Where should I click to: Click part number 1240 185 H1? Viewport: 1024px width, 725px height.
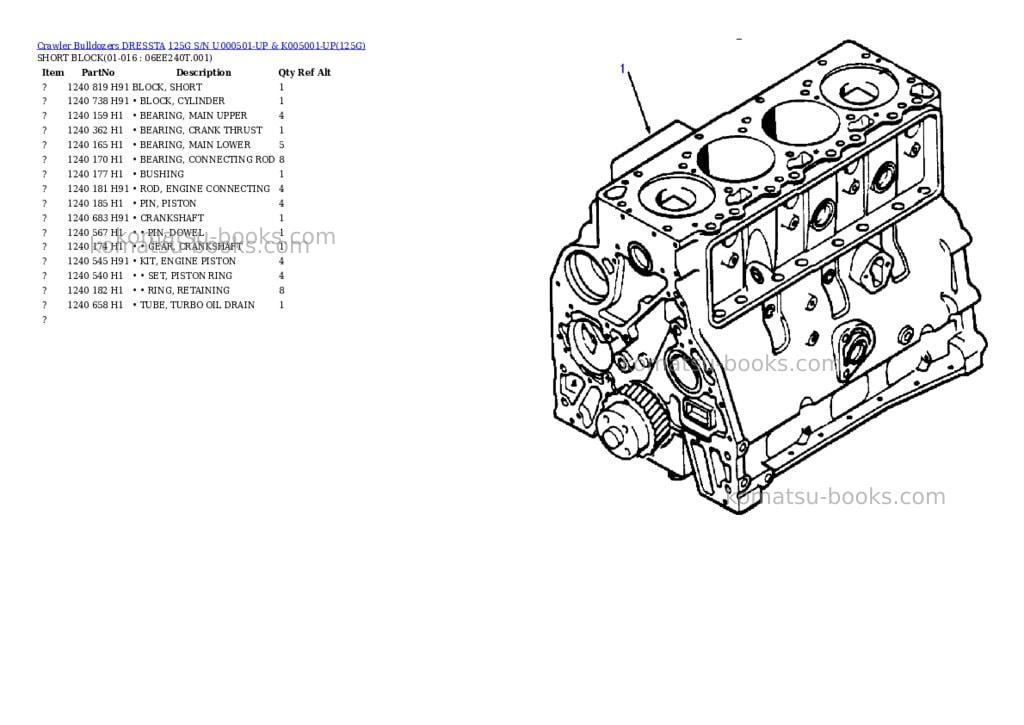point(95,204)
